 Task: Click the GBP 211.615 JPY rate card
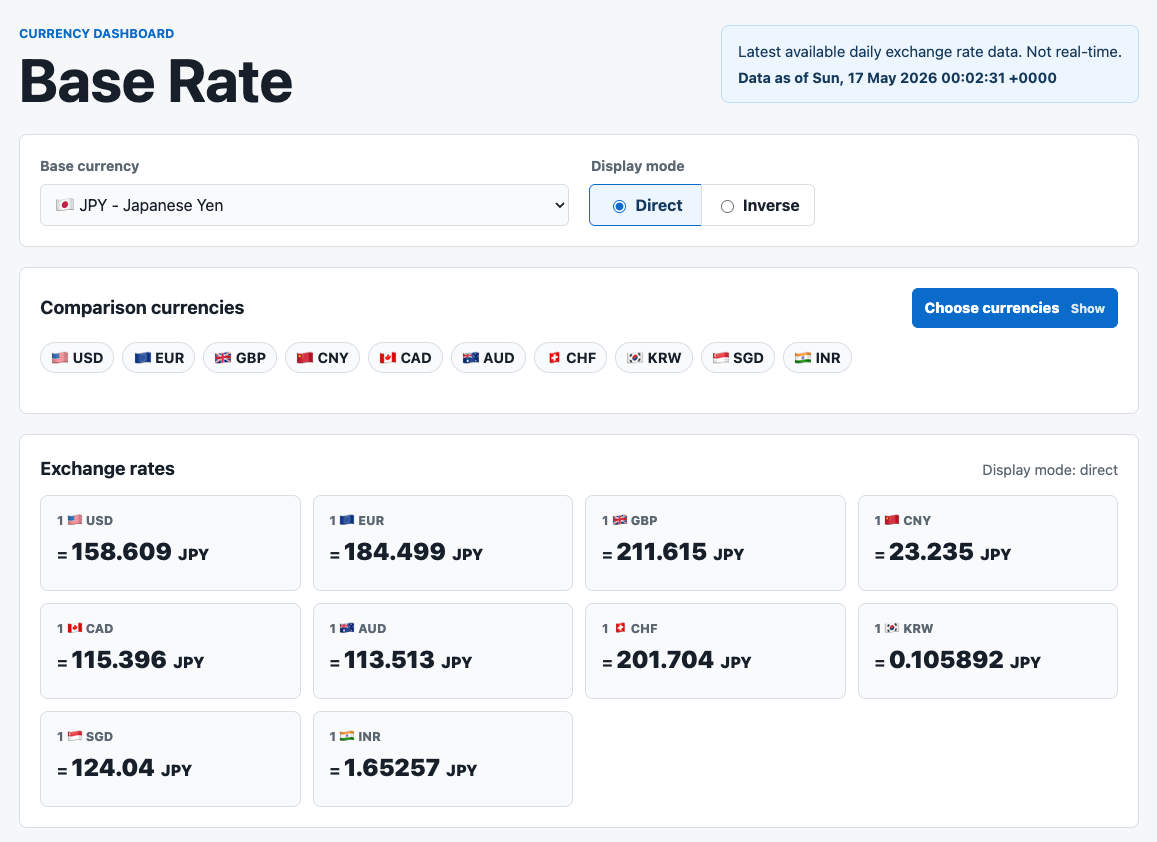point(715,543)
